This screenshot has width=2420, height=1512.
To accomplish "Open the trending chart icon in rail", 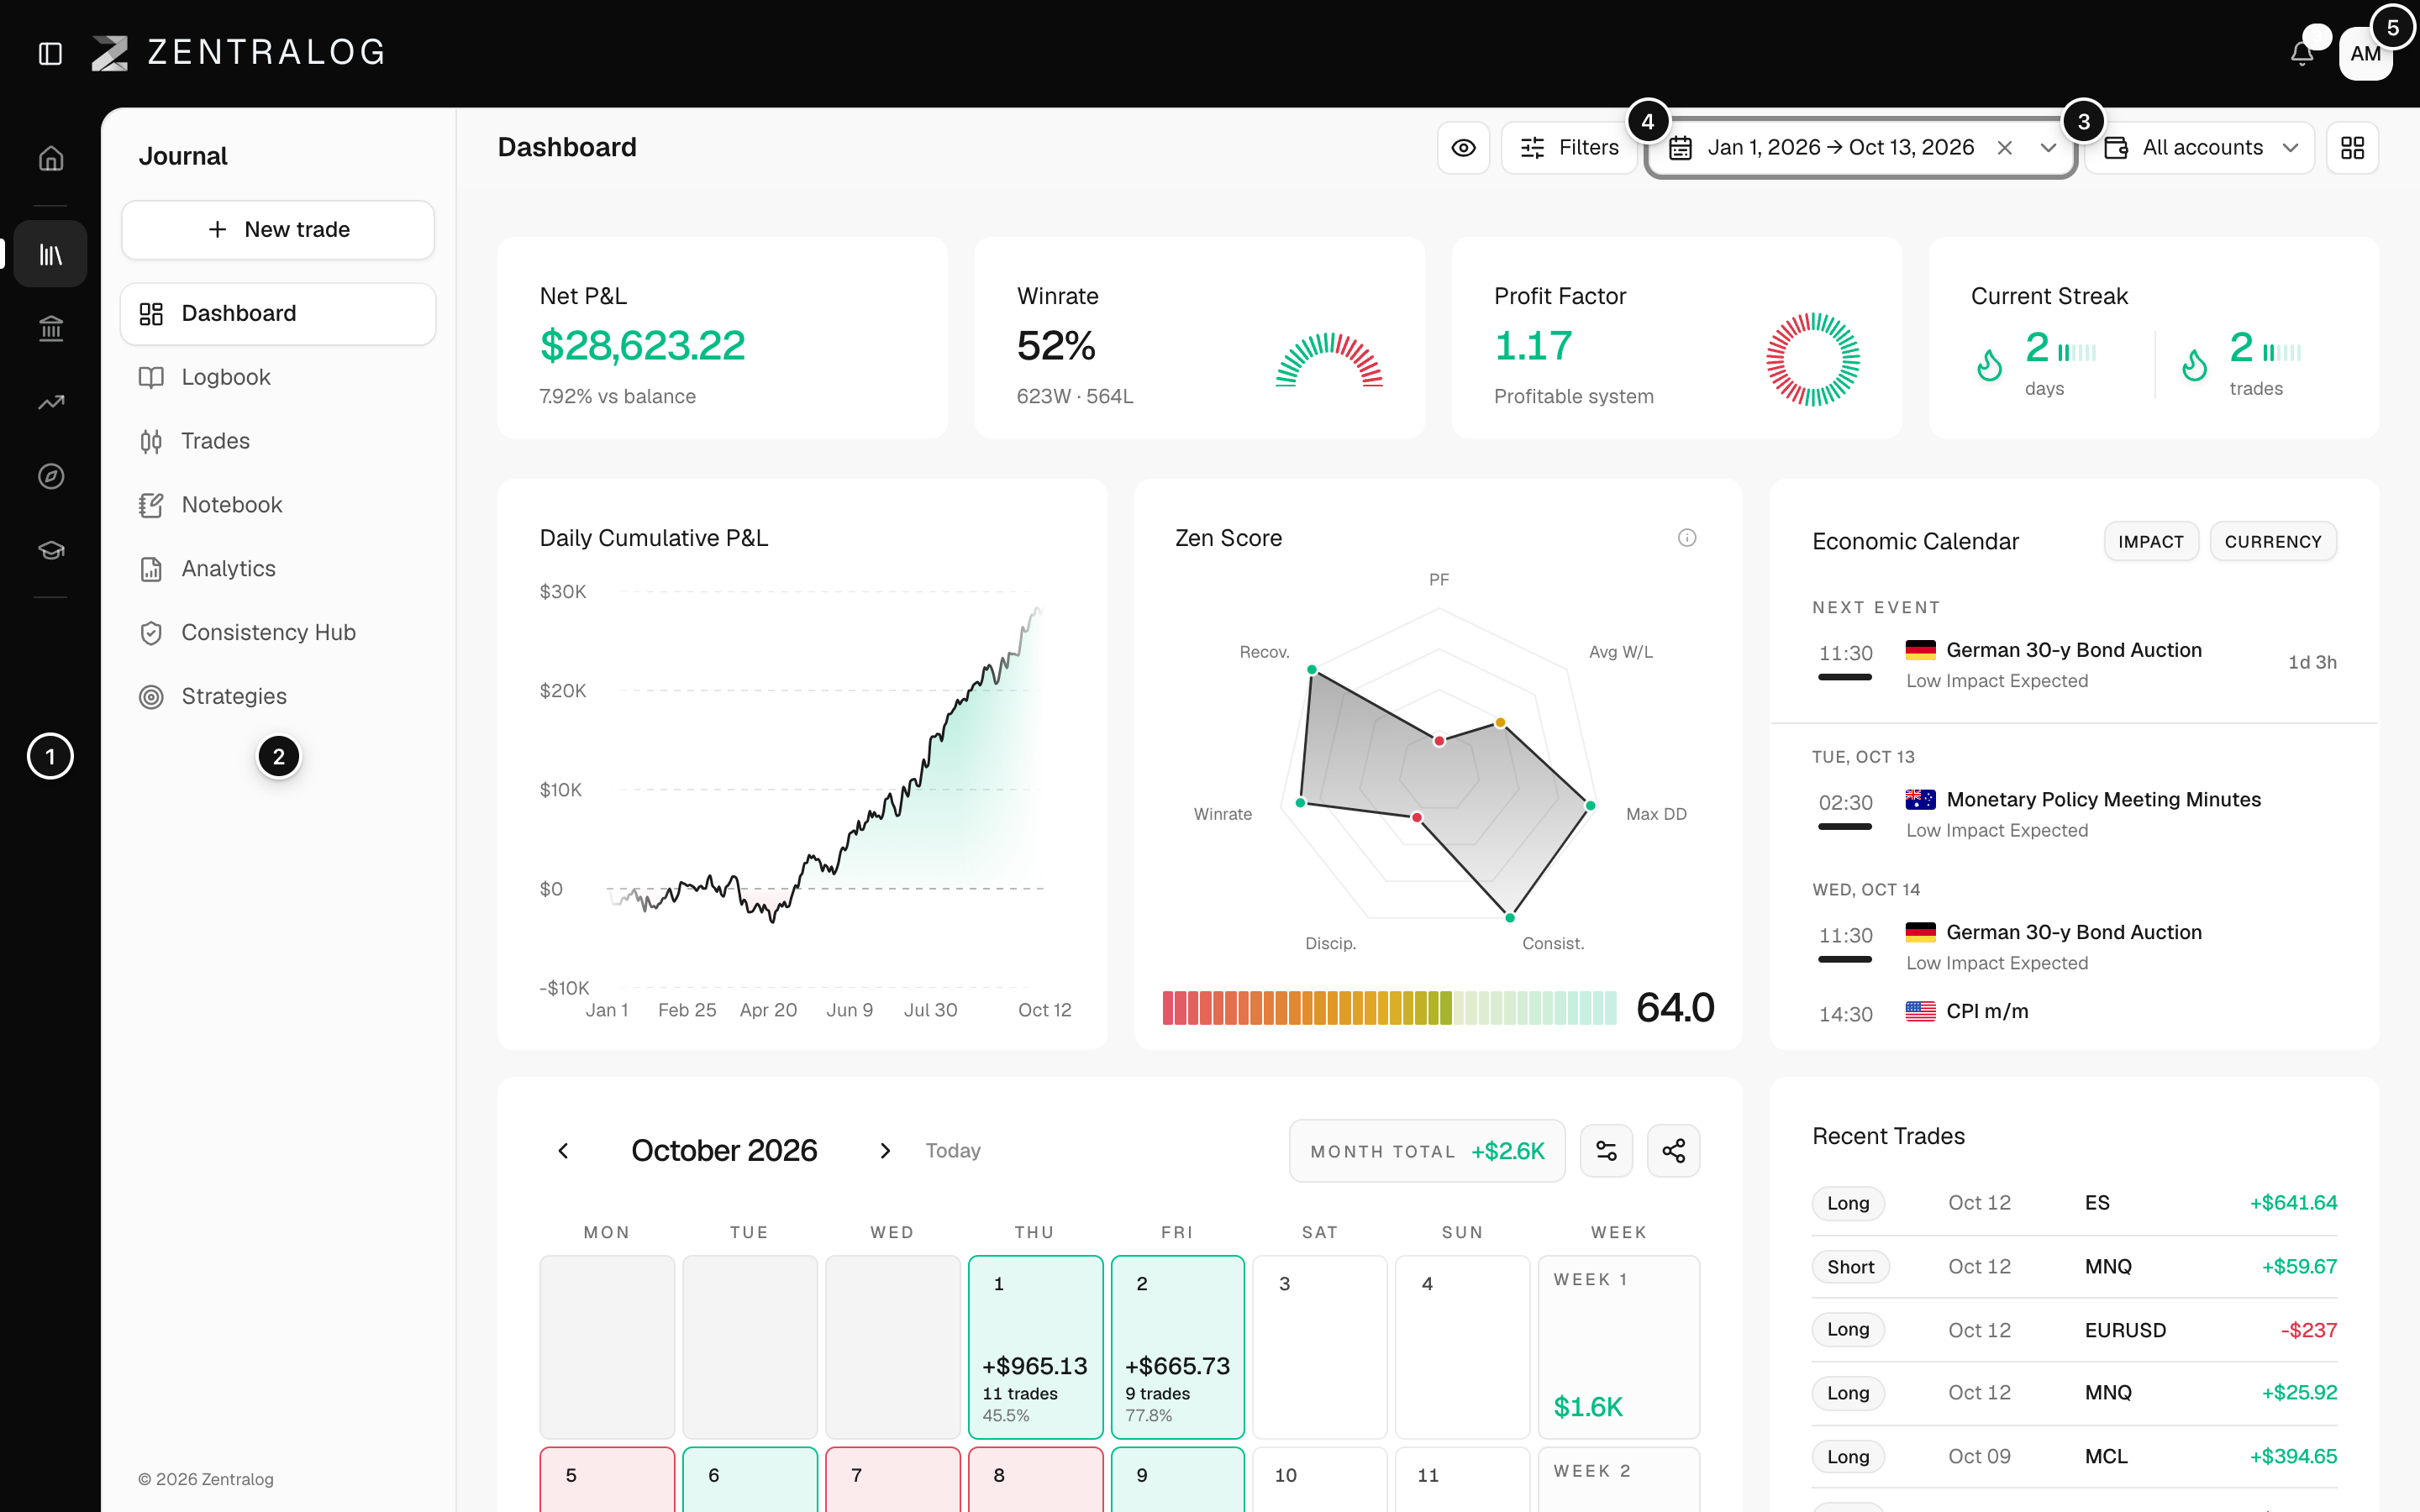I will coord(51,402).
